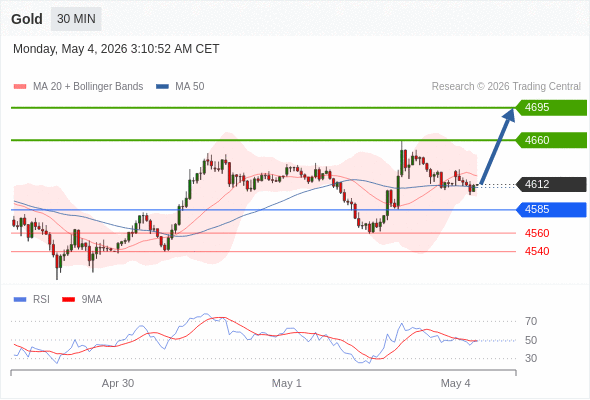The image size is (590, 400).
Task: Click the 4660 green resistance price label
Action: point(551,140)
